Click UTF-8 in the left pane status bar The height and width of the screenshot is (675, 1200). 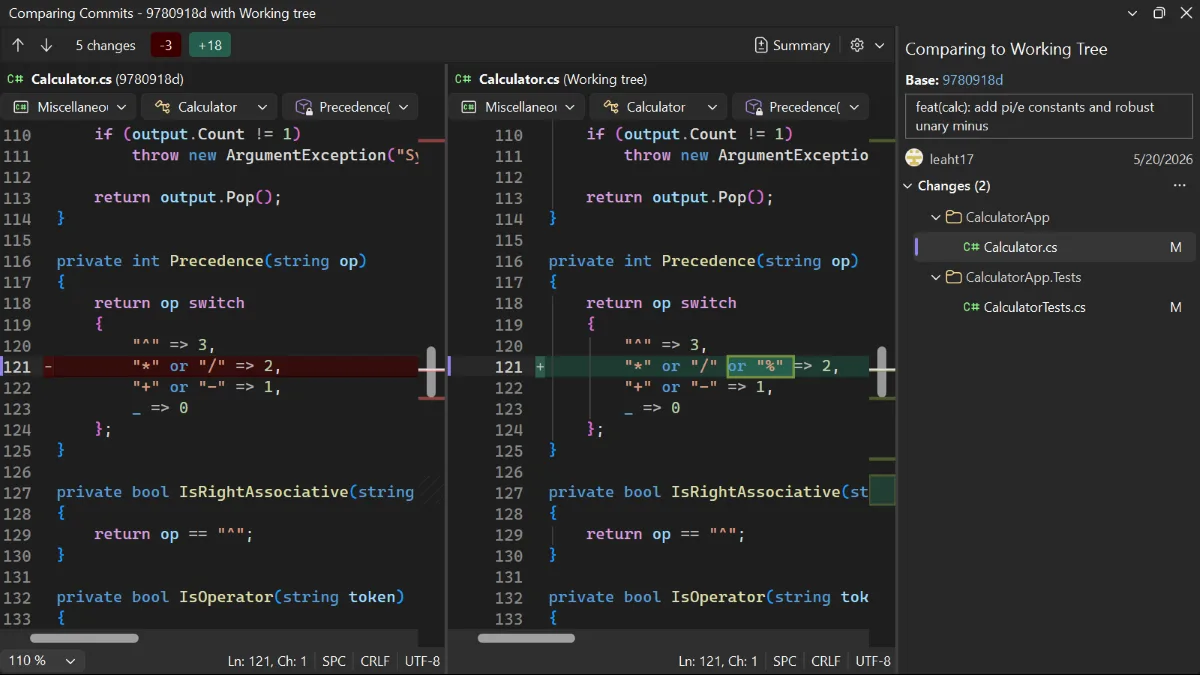click(x=422, y=661)
